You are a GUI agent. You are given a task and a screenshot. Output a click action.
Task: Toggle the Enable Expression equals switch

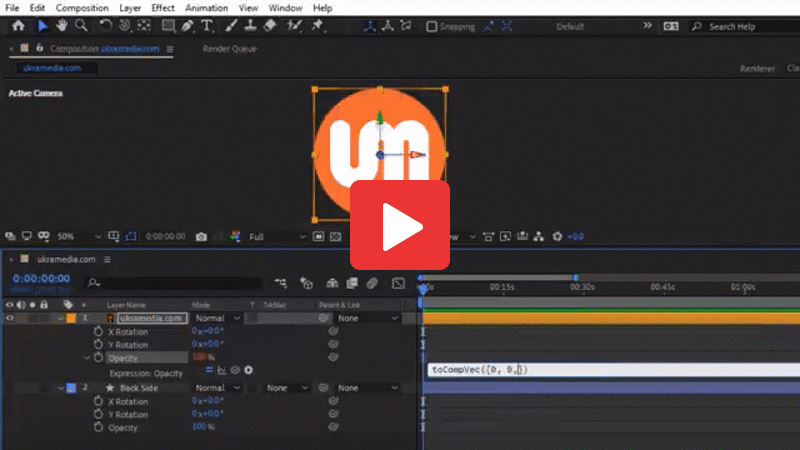pos(209,370)
